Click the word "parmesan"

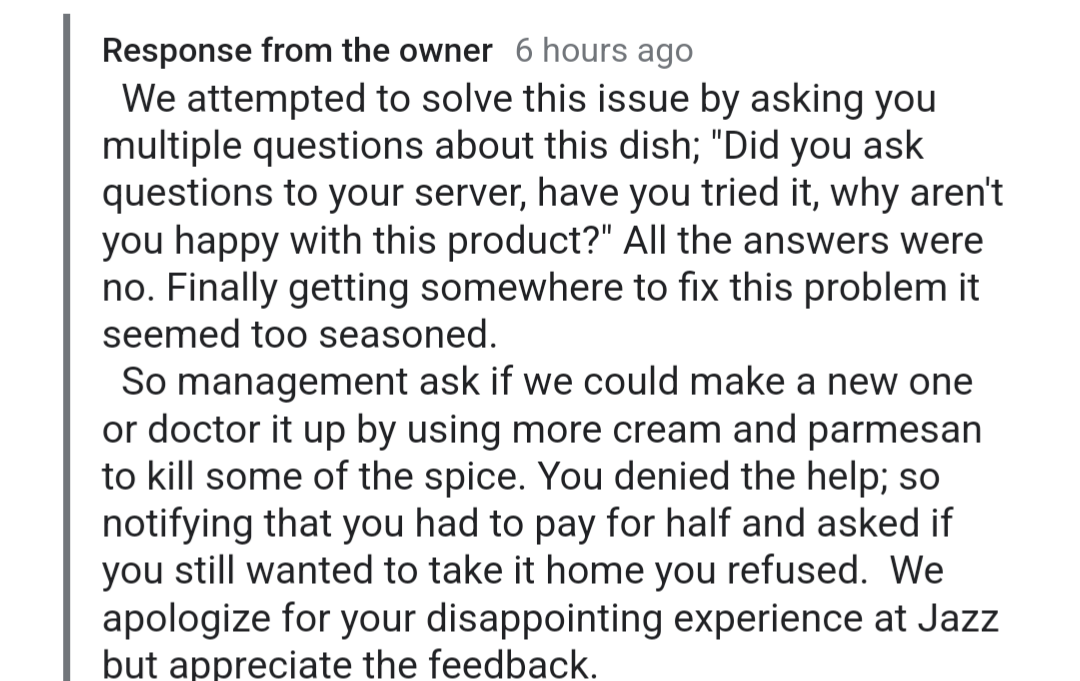coord(905,429)
